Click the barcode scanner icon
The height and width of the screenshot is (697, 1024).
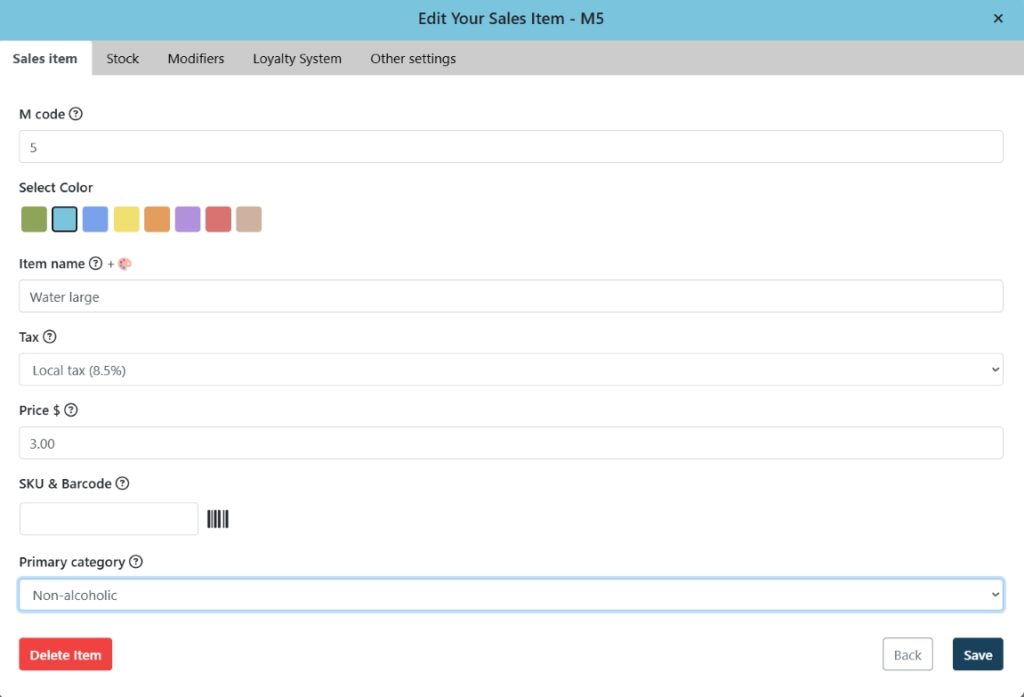click(x=218, y=519)
